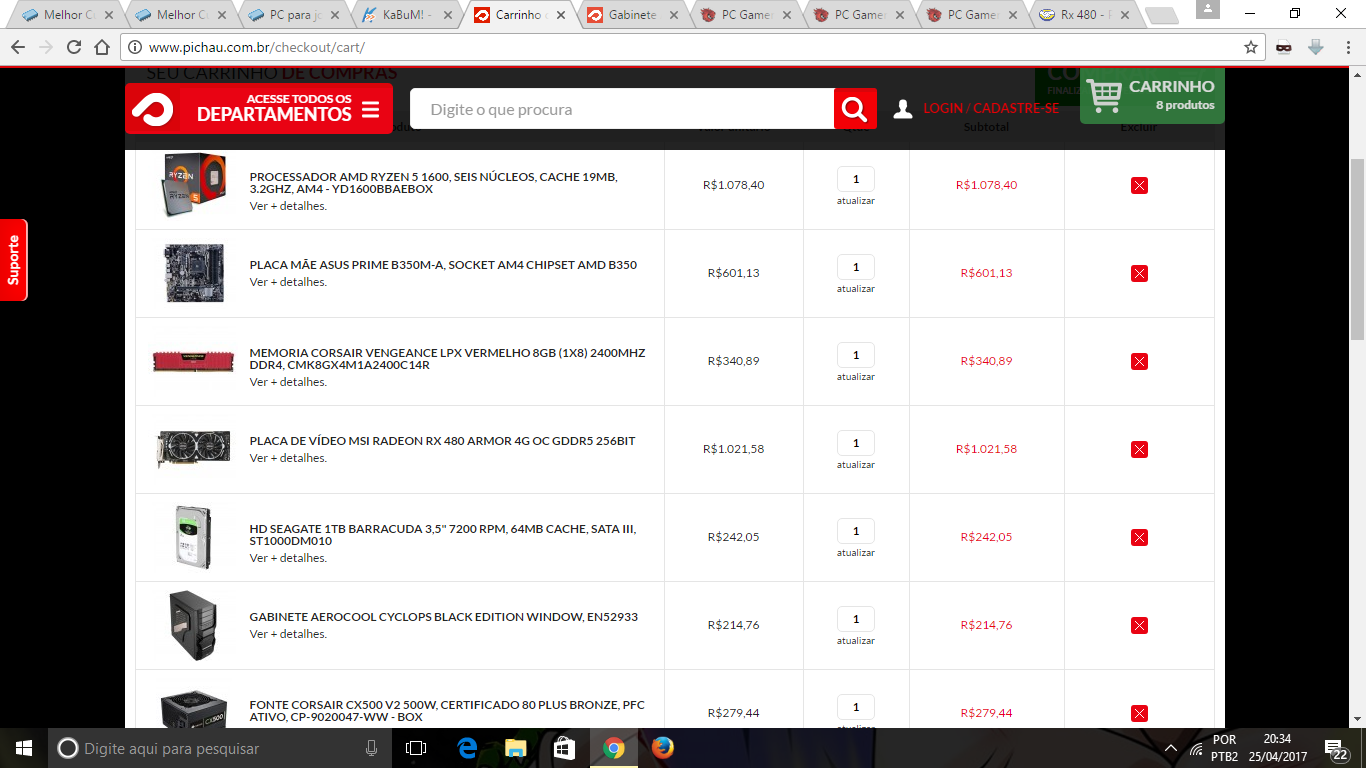Click the browser home icon
1366x768 pixels.
[x=102, y=47]
